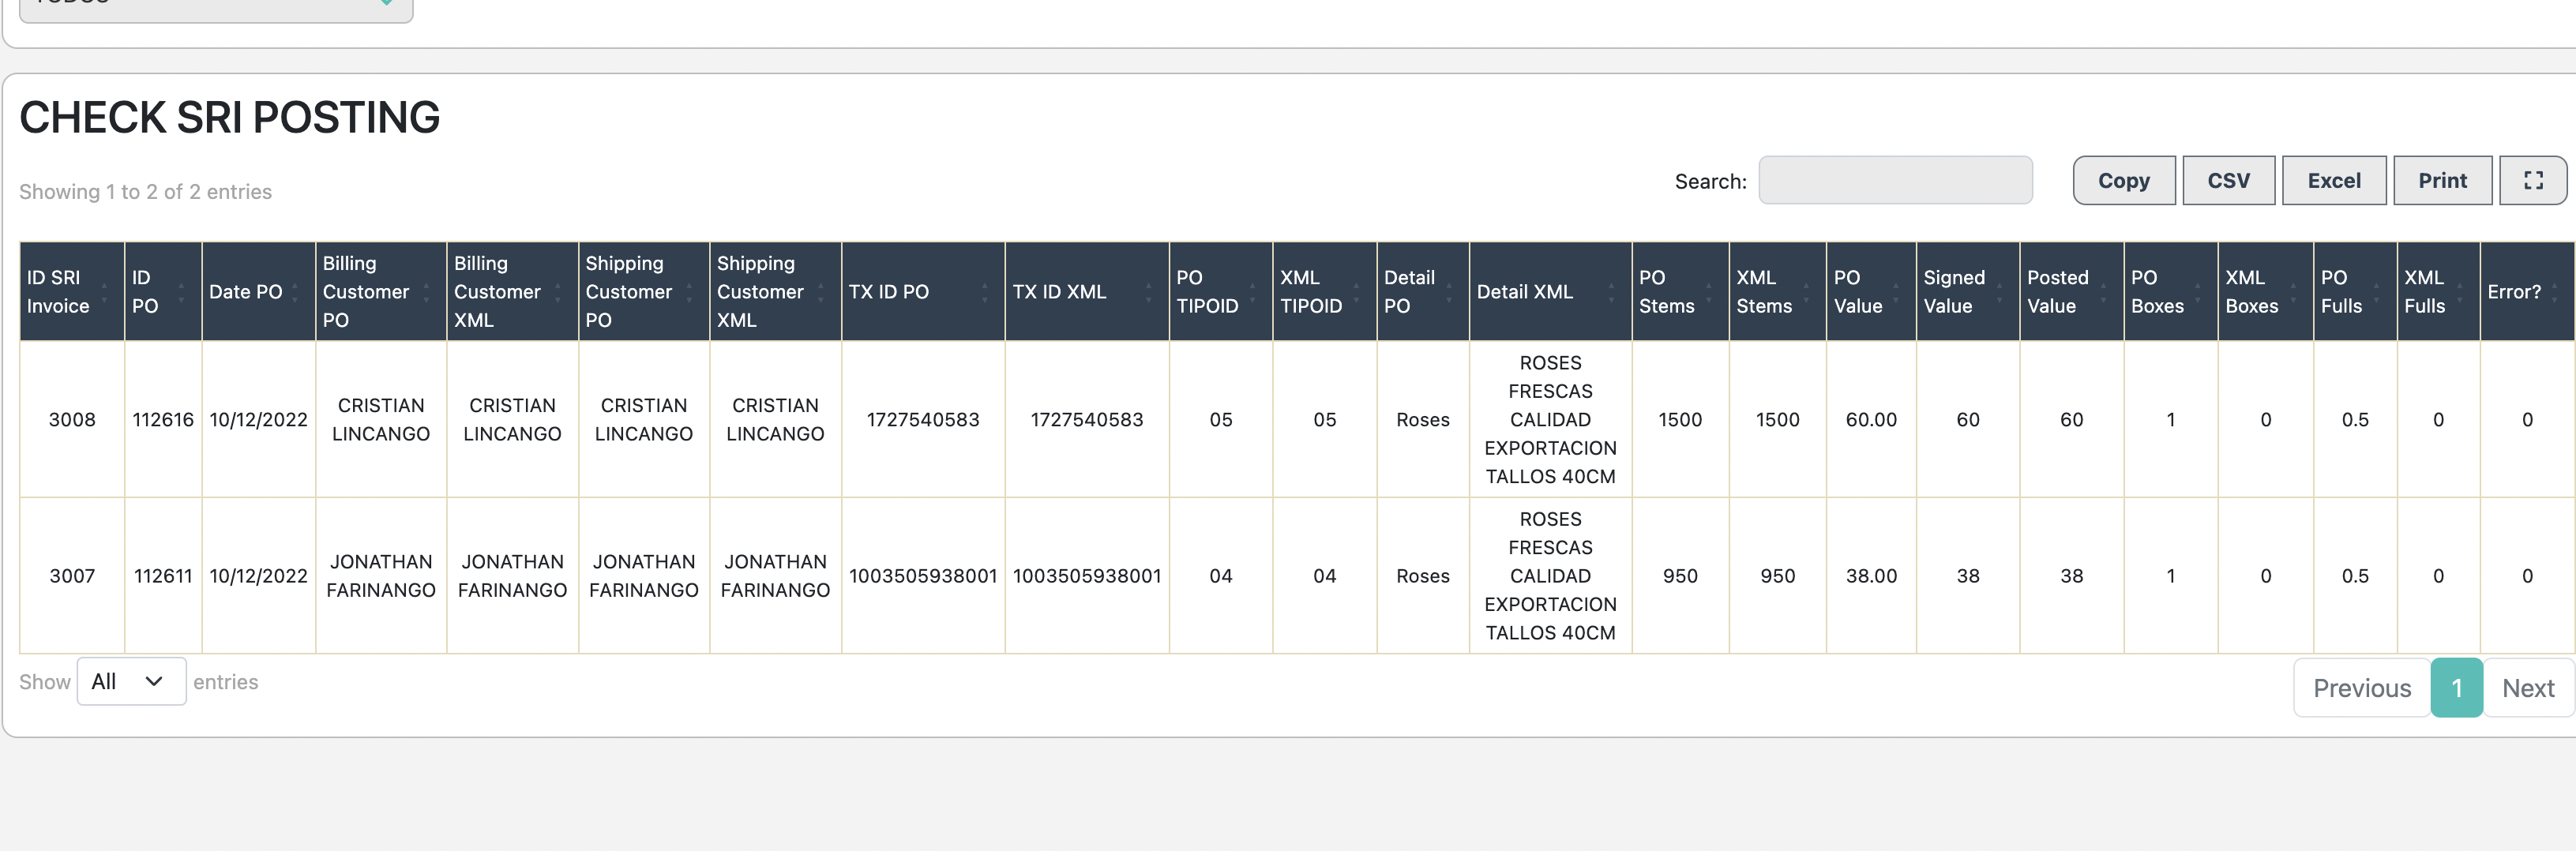Image resolution: width=2576 pixels, height=851 pixels.
Task: Focus the Search input field
Action: point(1895,180)
